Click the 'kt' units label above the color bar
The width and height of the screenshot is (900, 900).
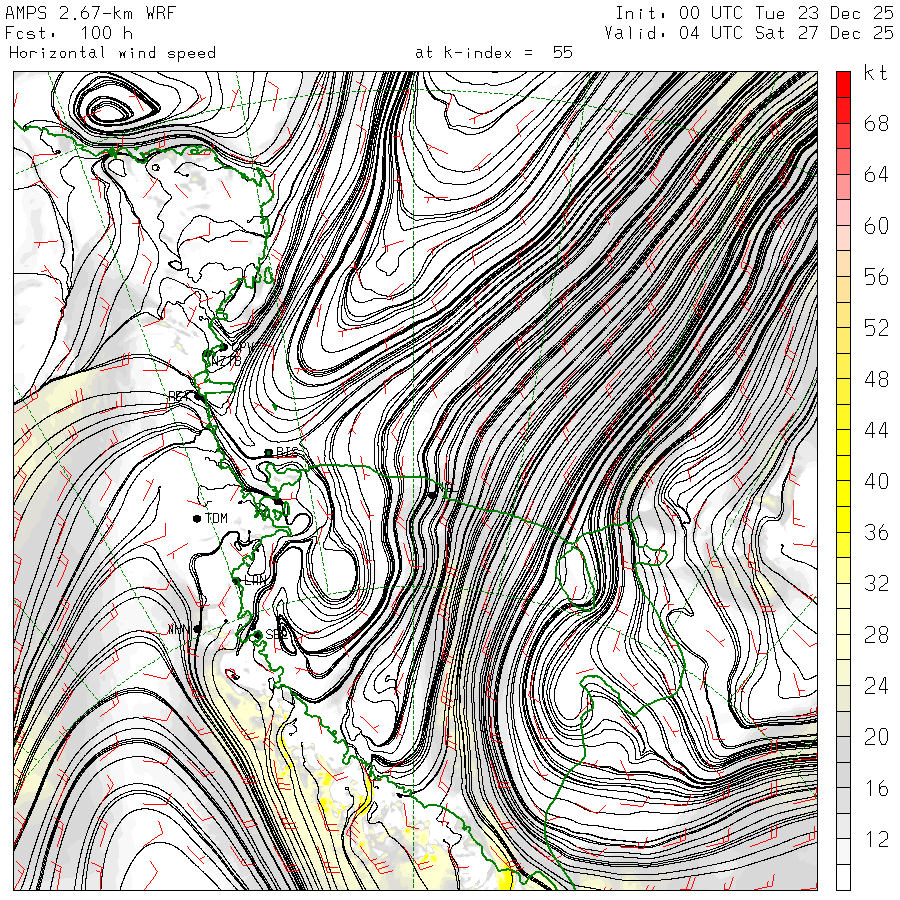click(875, 73)
